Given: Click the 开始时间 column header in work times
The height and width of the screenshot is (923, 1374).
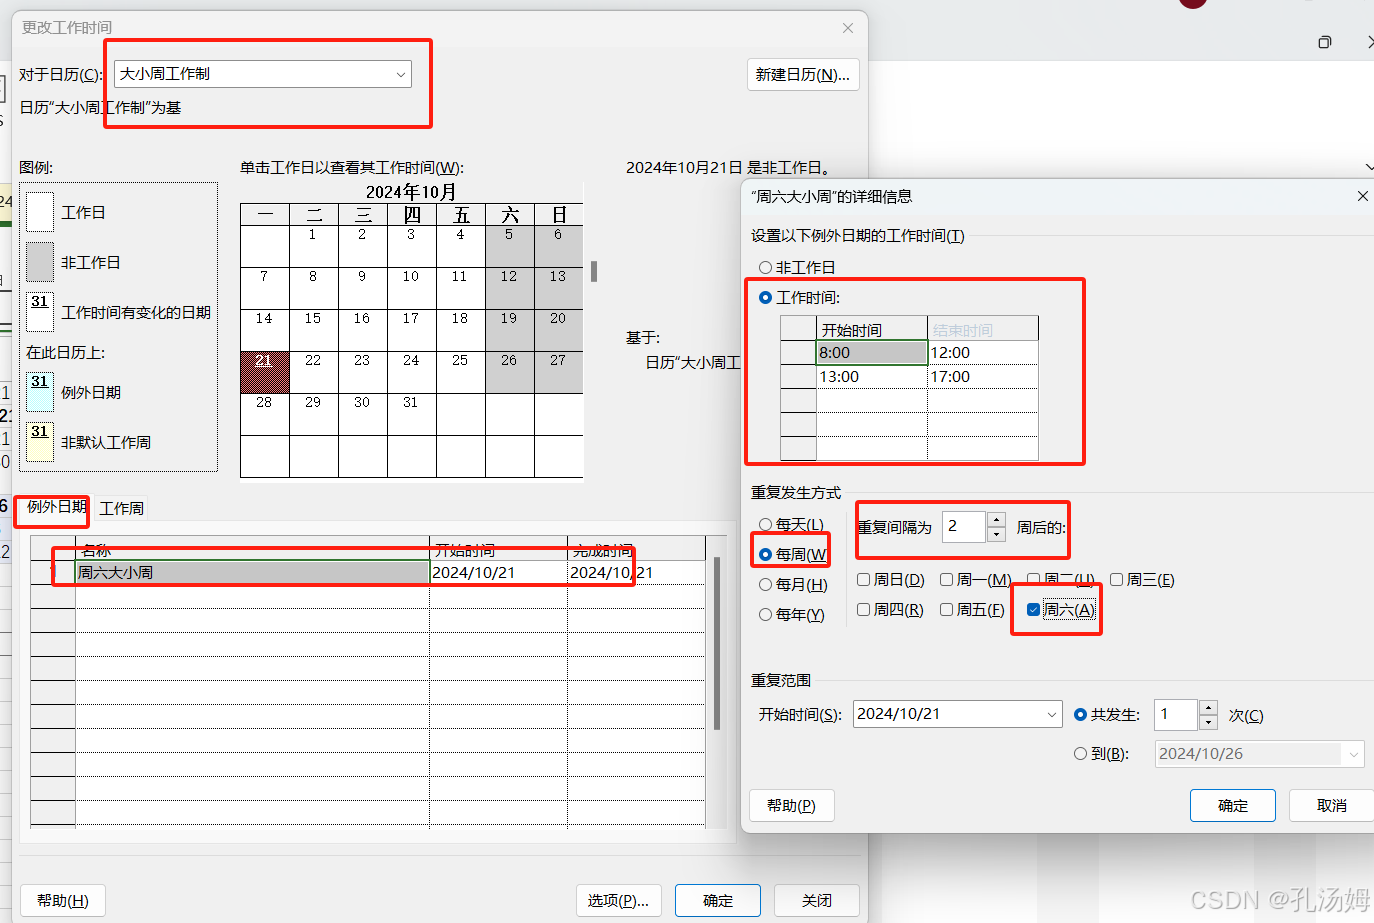Looking at the screenshot, I should pyautogui.click(x=872, y=329).
